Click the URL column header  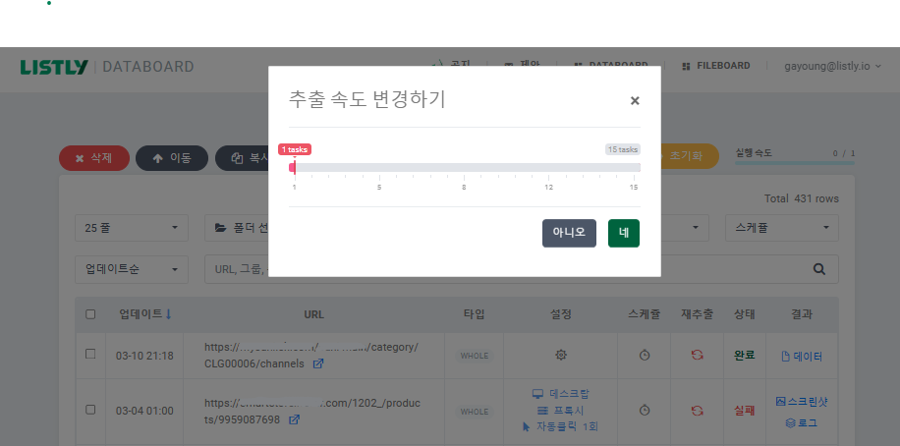314,315
